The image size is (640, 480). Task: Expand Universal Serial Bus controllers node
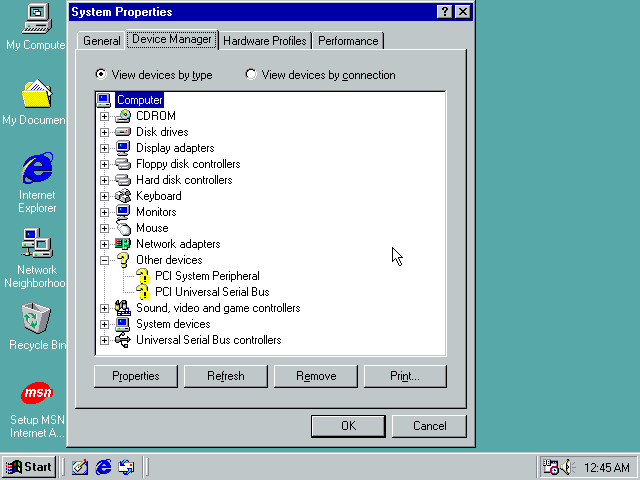click(104, 340)
